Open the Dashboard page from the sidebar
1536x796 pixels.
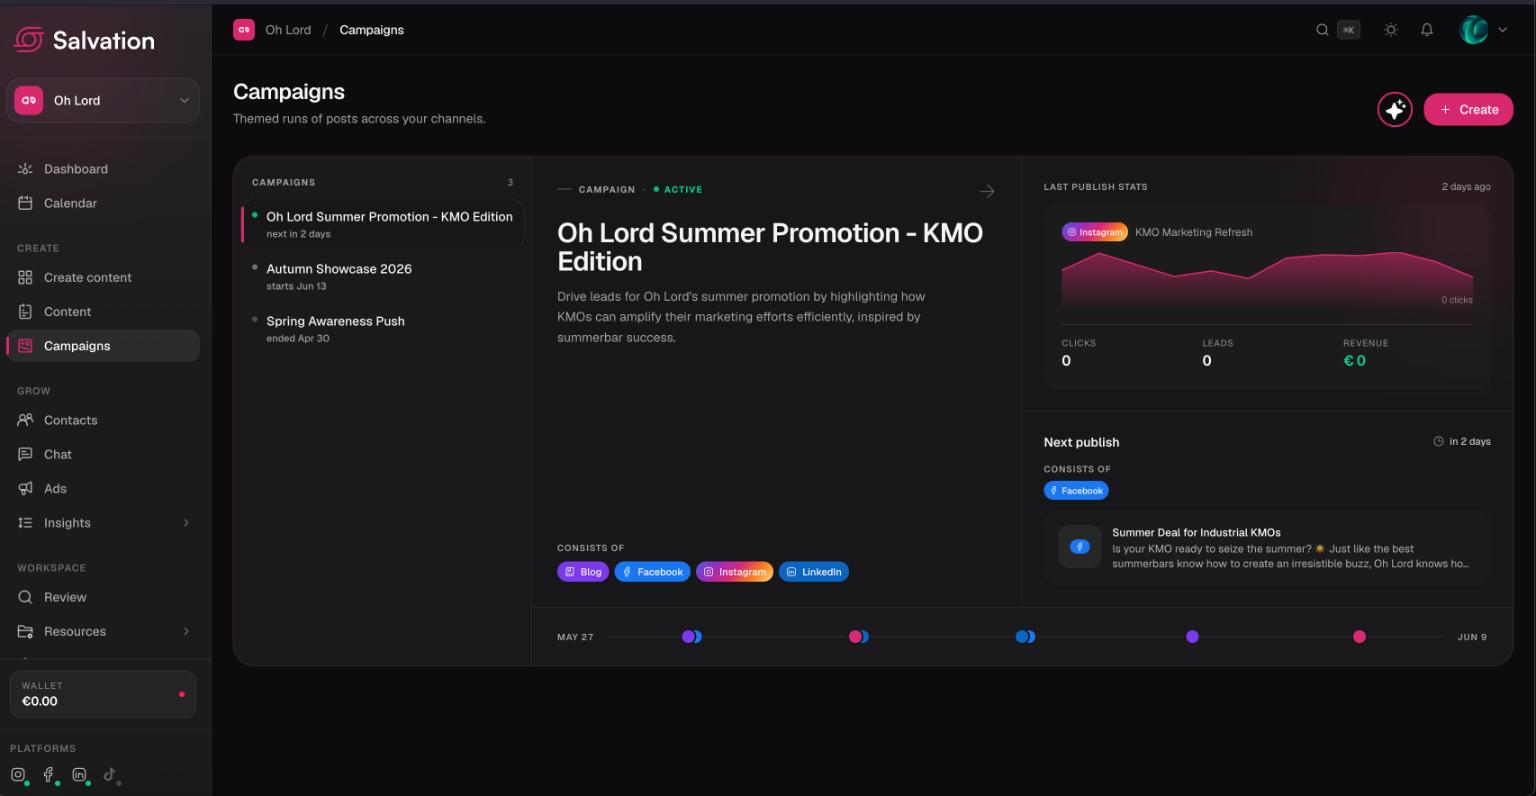104,169
